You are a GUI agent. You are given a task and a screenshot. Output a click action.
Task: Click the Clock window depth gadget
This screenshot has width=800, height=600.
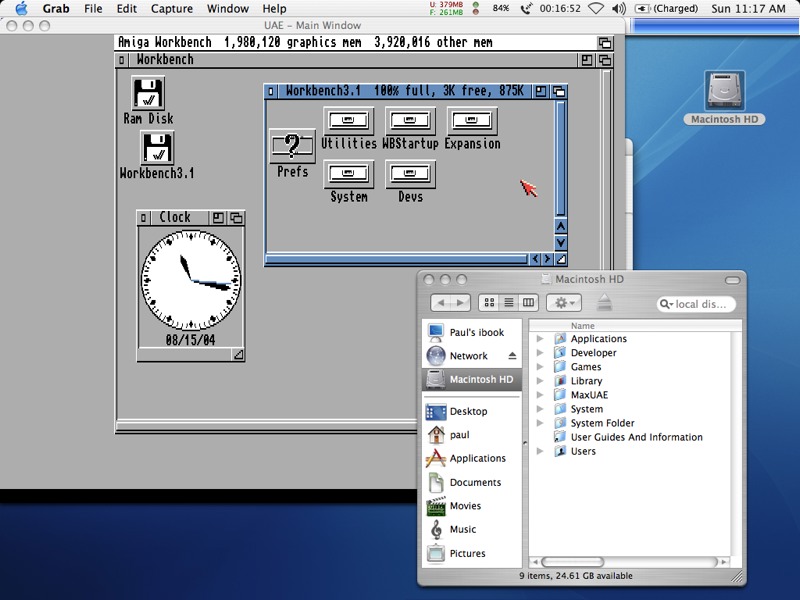pos(236,218)
